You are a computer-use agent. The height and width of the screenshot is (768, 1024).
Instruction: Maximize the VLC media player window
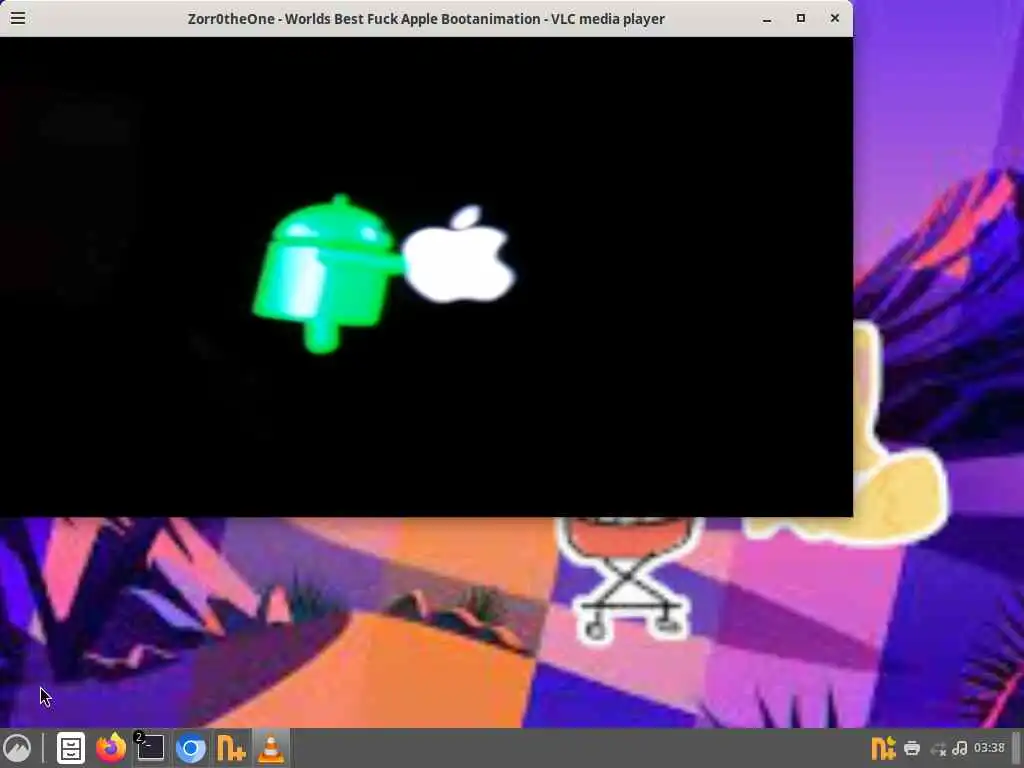coord(801,18)
